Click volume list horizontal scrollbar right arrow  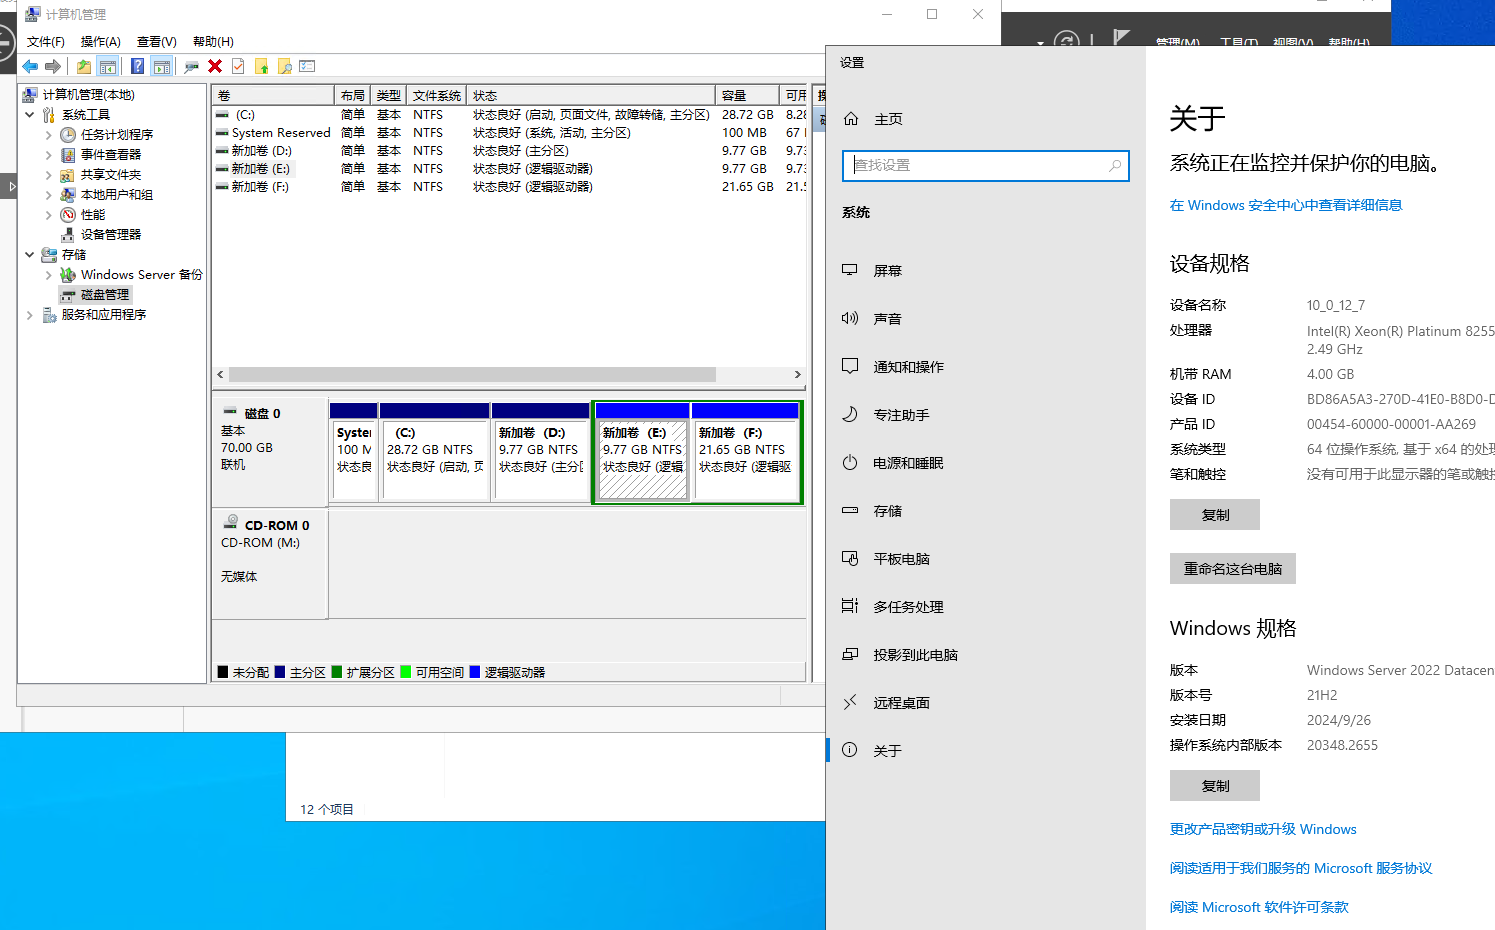click(797, 375)
